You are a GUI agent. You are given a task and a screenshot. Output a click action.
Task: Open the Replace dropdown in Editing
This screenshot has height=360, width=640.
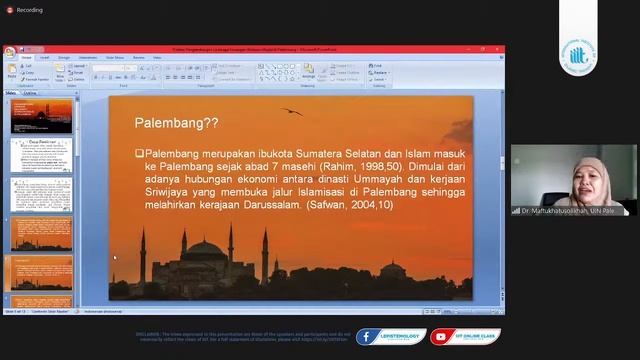pyautogui.click(x=379, y=73)
